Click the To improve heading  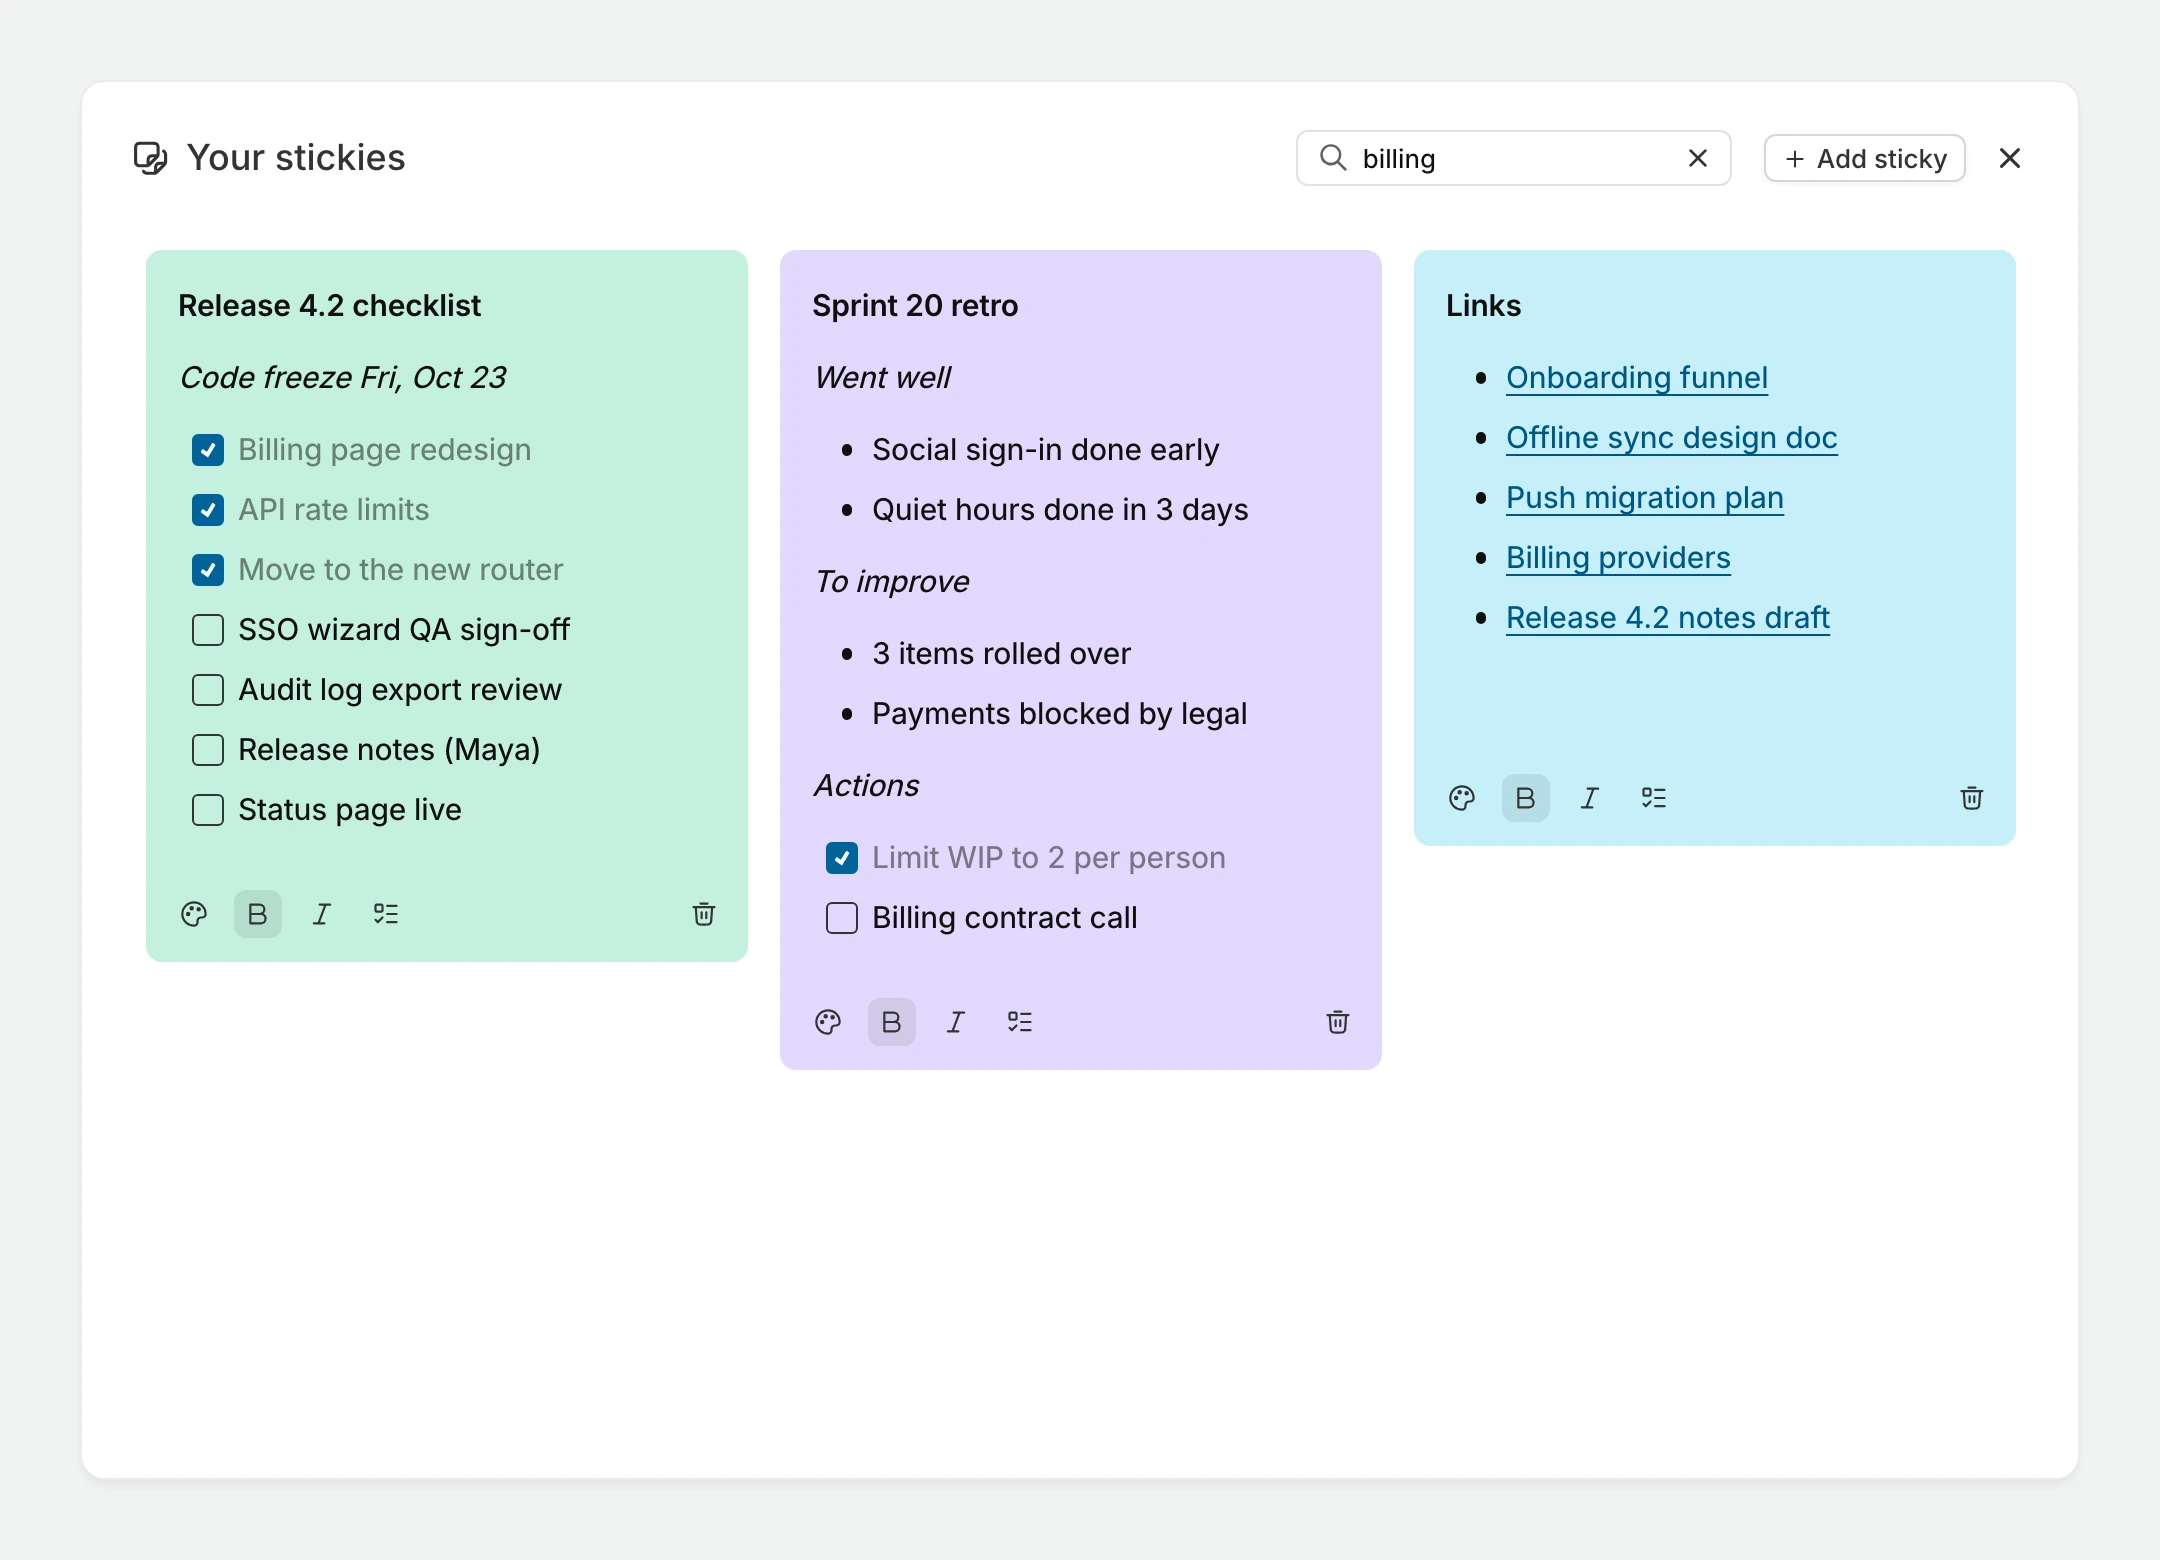pyautogui.click(x=891, y=582)
